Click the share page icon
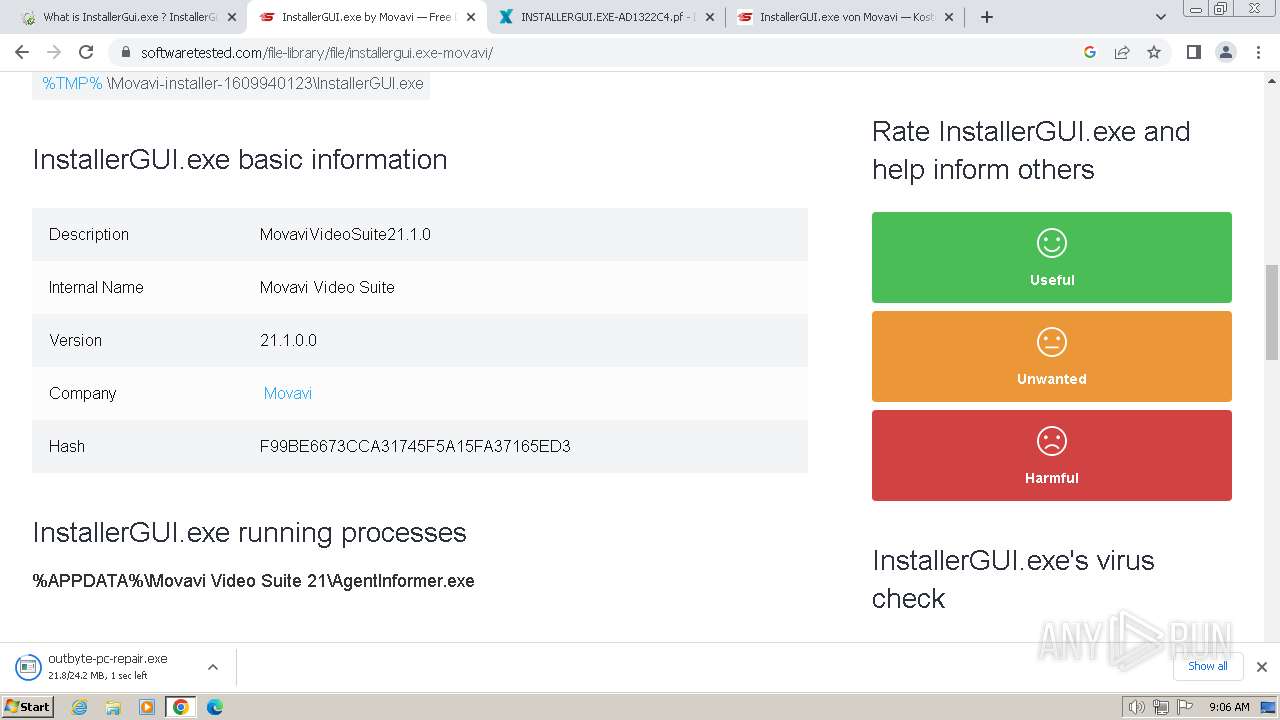1280x720 pixels. coord(1122,52)
